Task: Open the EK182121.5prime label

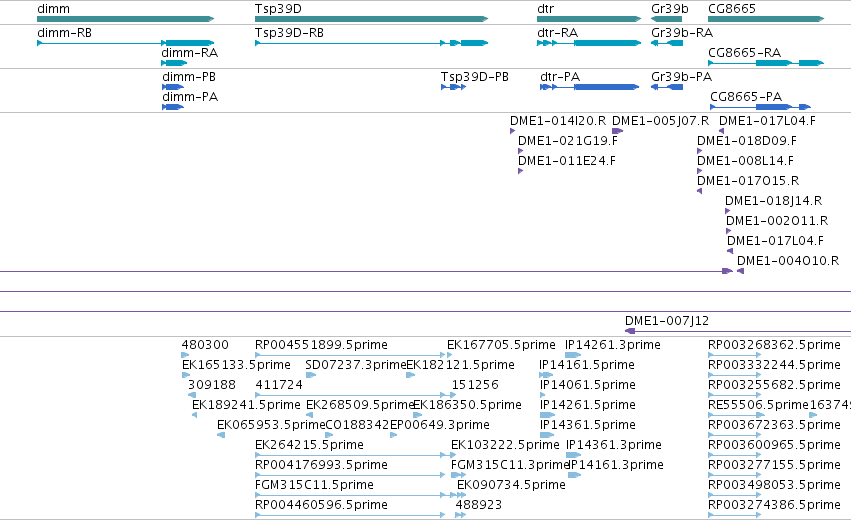Action: 460,365
